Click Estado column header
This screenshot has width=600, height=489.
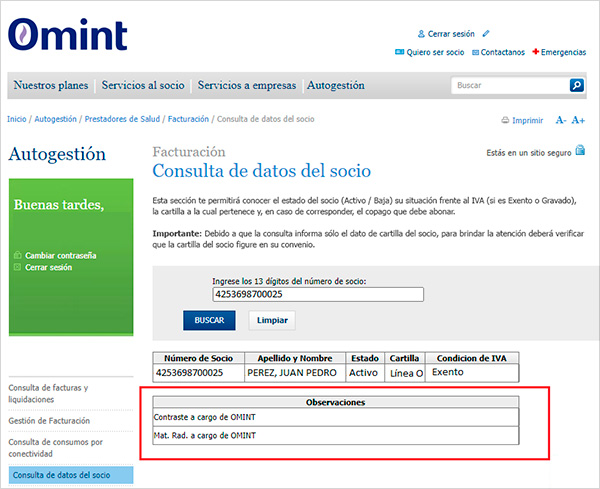365,358
